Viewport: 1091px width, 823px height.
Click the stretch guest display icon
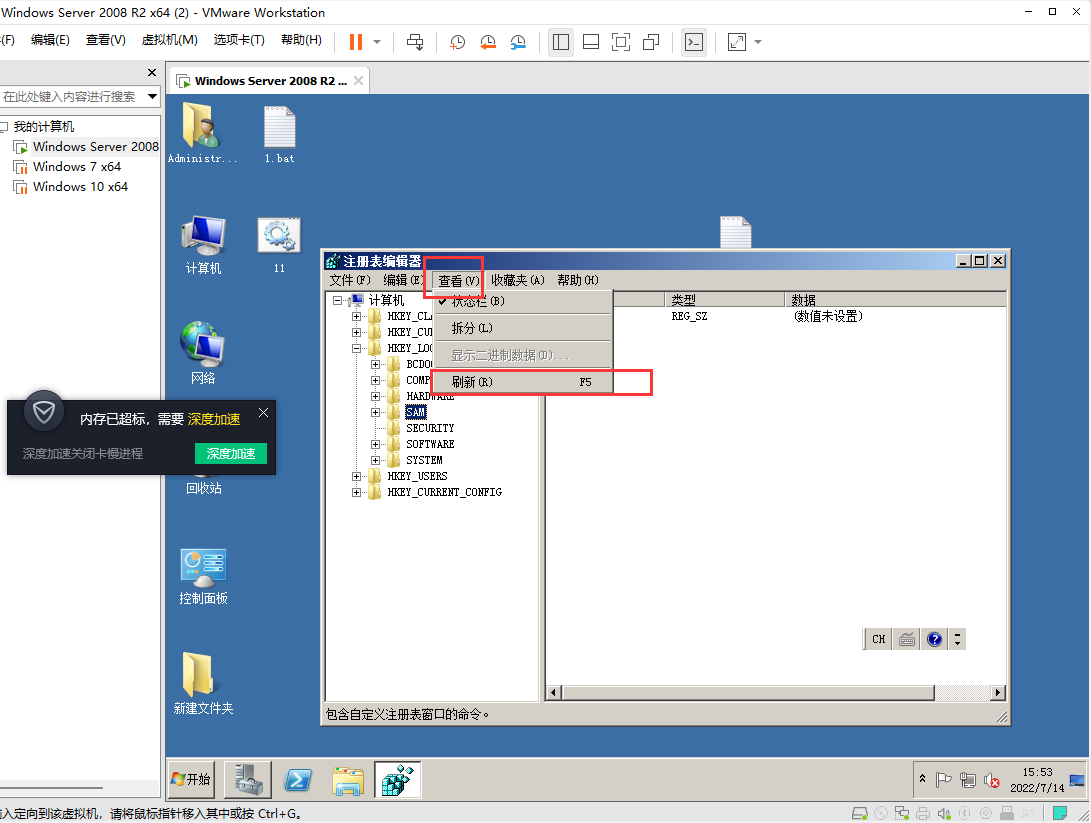tap(737, 42)
